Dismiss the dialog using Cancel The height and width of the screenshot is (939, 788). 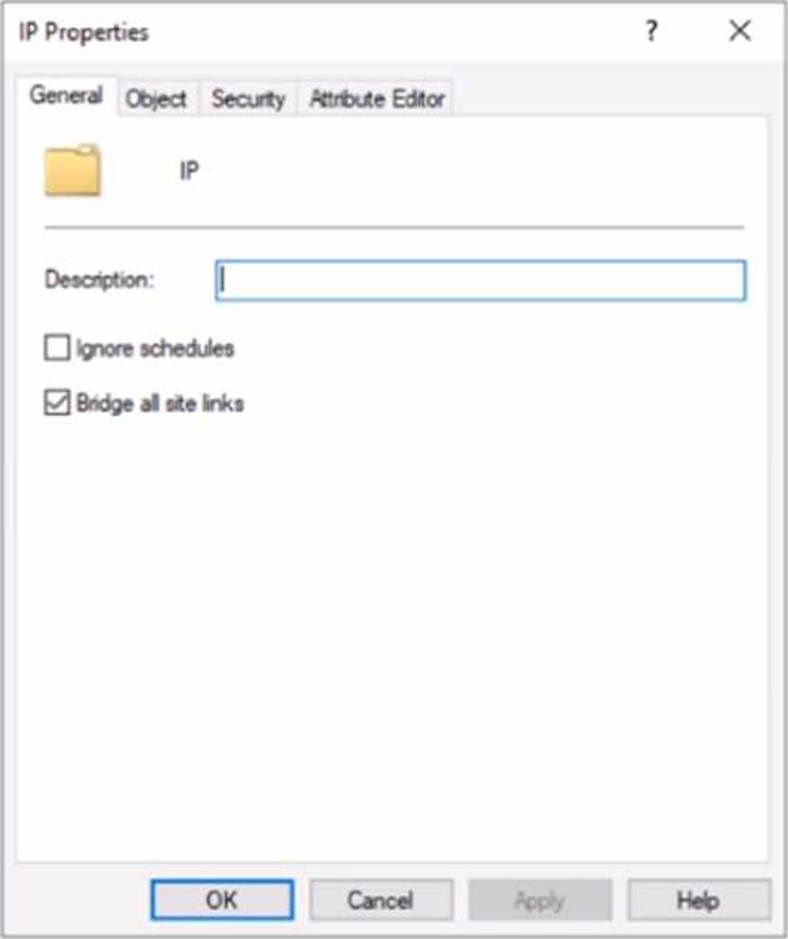pyautogui.click(x=381, y=899)
